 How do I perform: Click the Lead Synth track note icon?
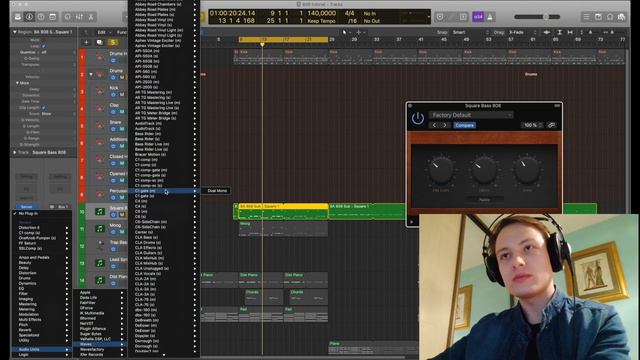tap(100, 263)
